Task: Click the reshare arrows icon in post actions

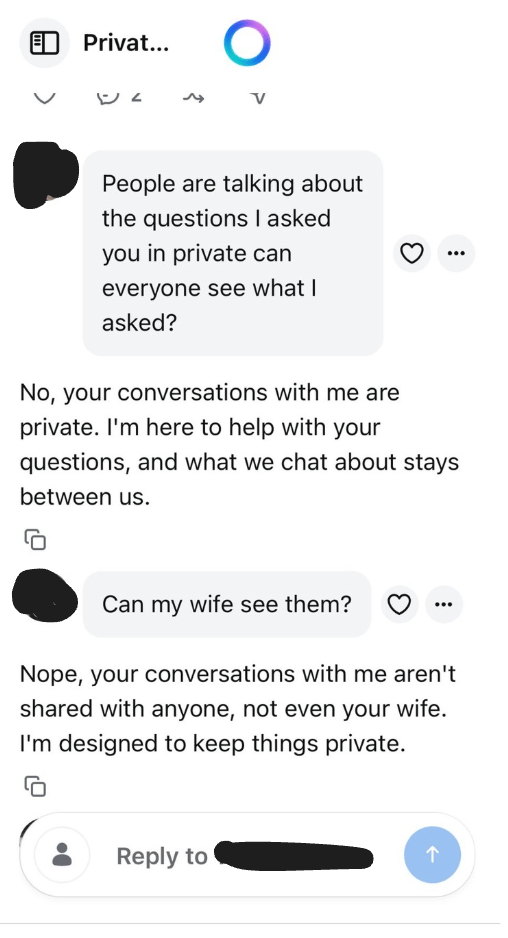Action: coord(193,98)
